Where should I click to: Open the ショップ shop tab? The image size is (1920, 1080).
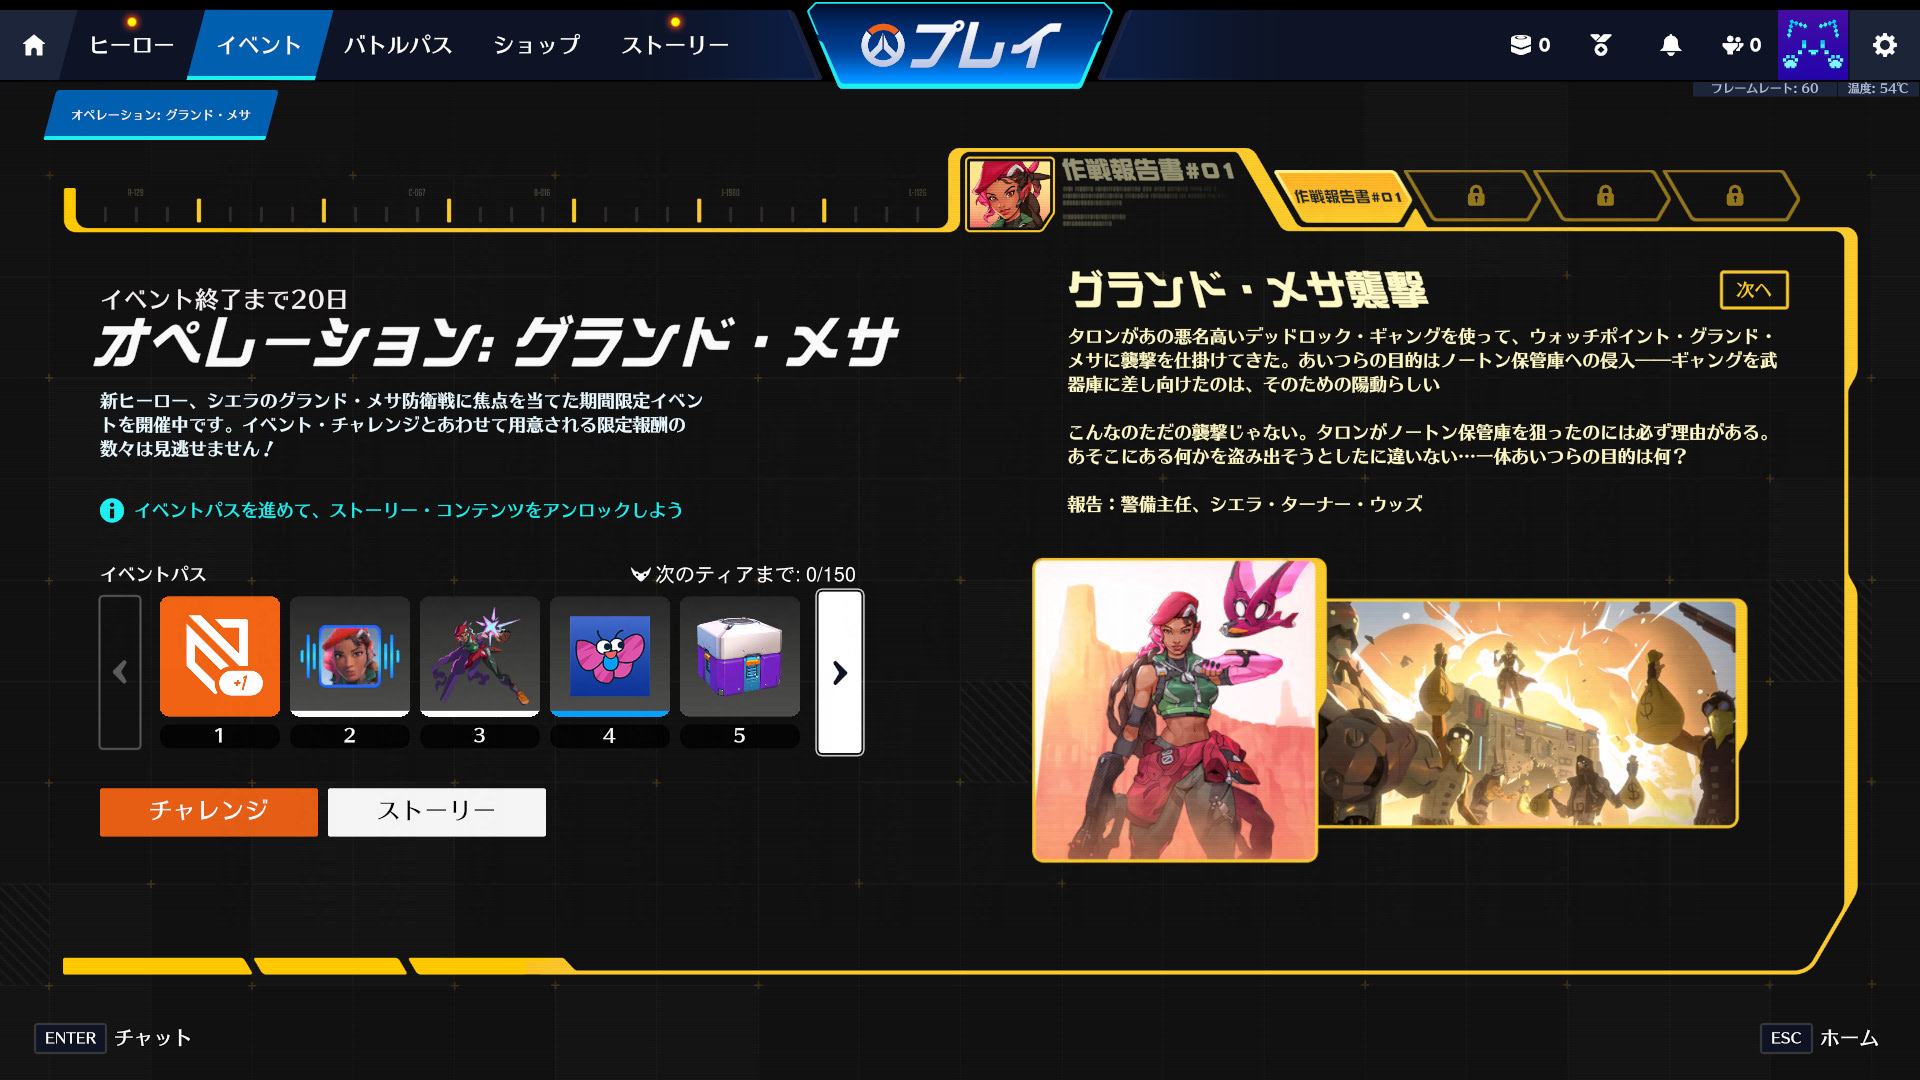pos(537,45)
